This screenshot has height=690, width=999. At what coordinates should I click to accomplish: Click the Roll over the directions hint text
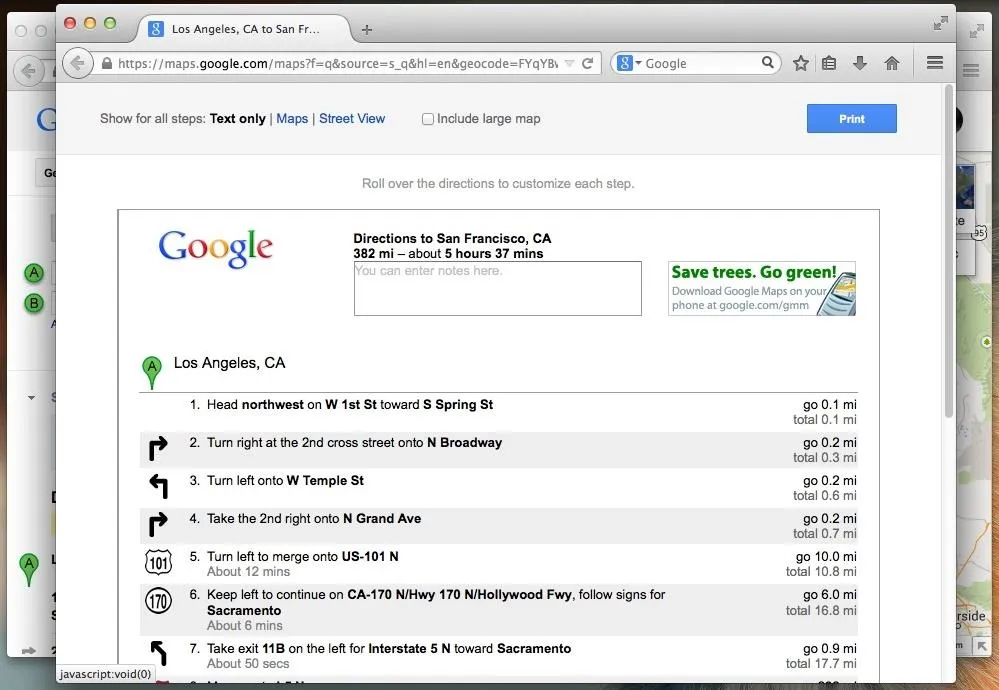(x=498, y=183)
